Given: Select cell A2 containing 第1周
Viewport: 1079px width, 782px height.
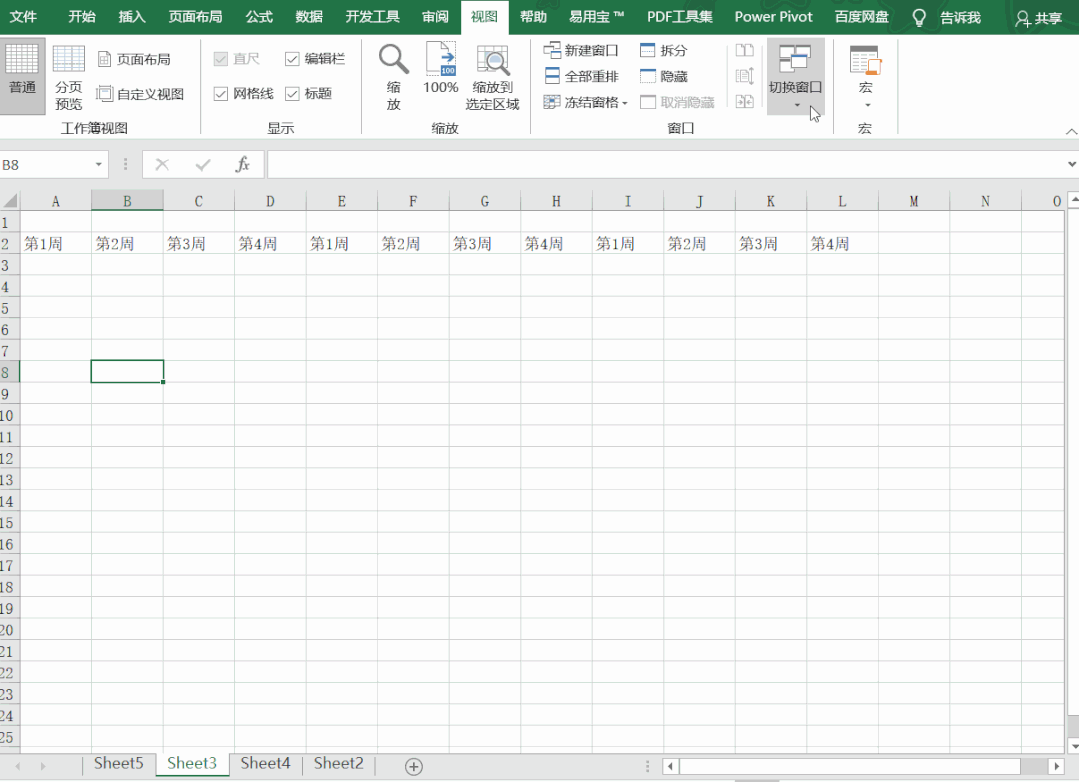Looking at the screenshot, I should 56,244.
